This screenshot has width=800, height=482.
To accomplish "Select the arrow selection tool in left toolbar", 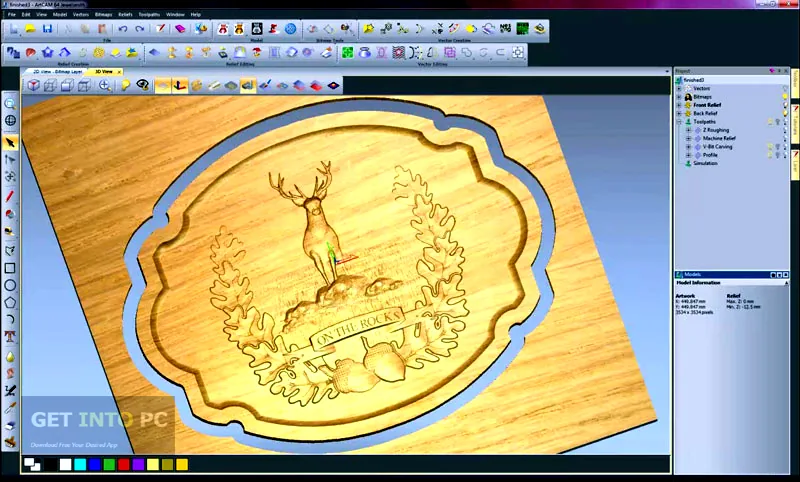I will tap(10, 143).
